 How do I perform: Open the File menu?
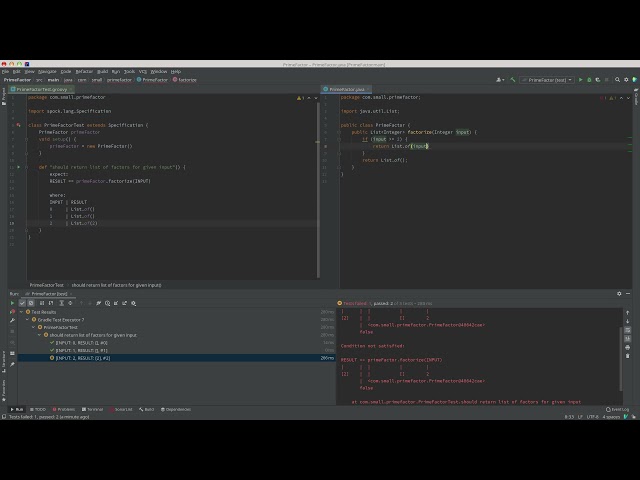tap(5, 71)
